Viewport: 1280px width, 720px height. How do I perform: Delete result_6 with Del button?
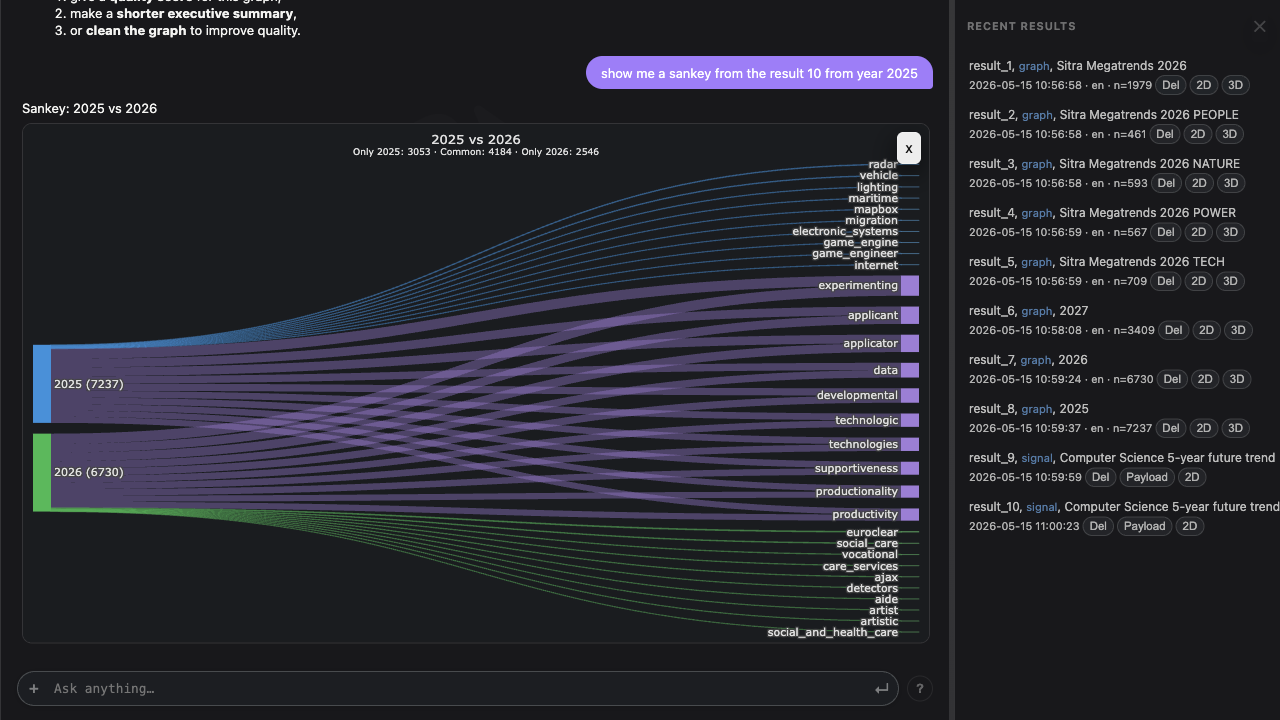[x=1173, y=330]
